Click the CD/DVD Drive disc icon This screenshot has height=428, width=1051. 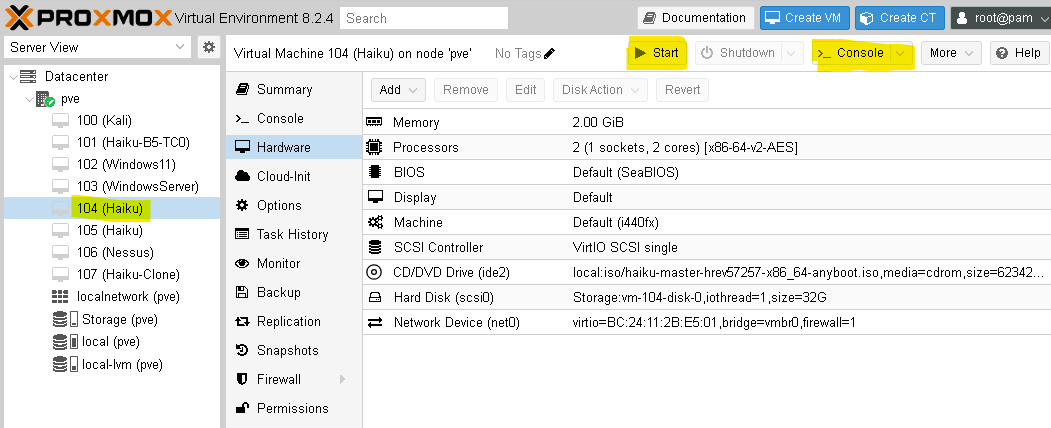(374, 272)
